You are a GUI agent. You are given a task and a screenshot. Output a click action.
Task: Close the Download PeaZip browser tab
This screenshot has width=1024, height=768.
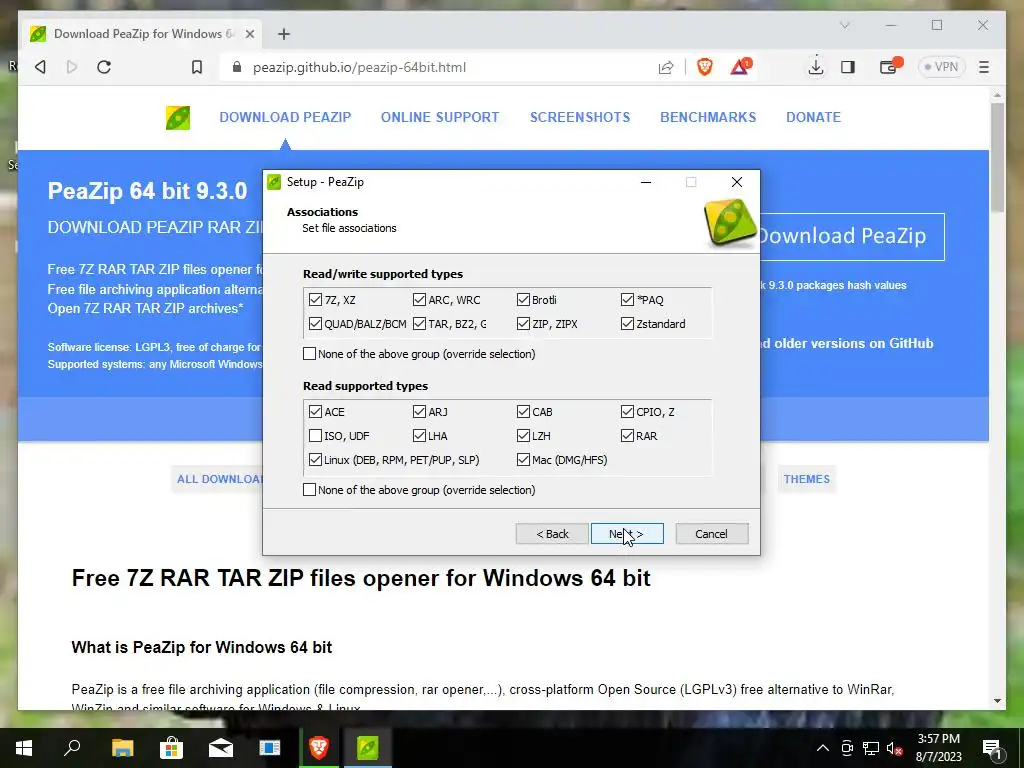pos(249,34)
